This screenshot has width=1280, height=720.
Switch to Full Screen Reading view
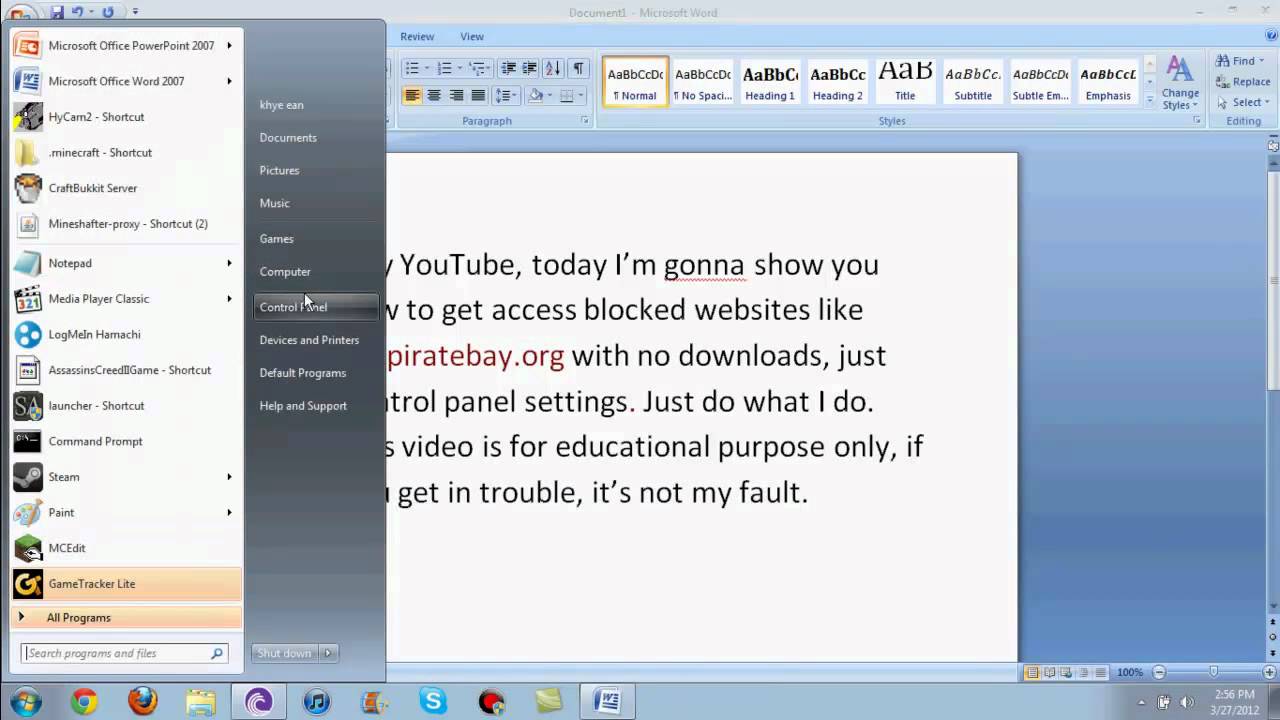click(1049, 673)
